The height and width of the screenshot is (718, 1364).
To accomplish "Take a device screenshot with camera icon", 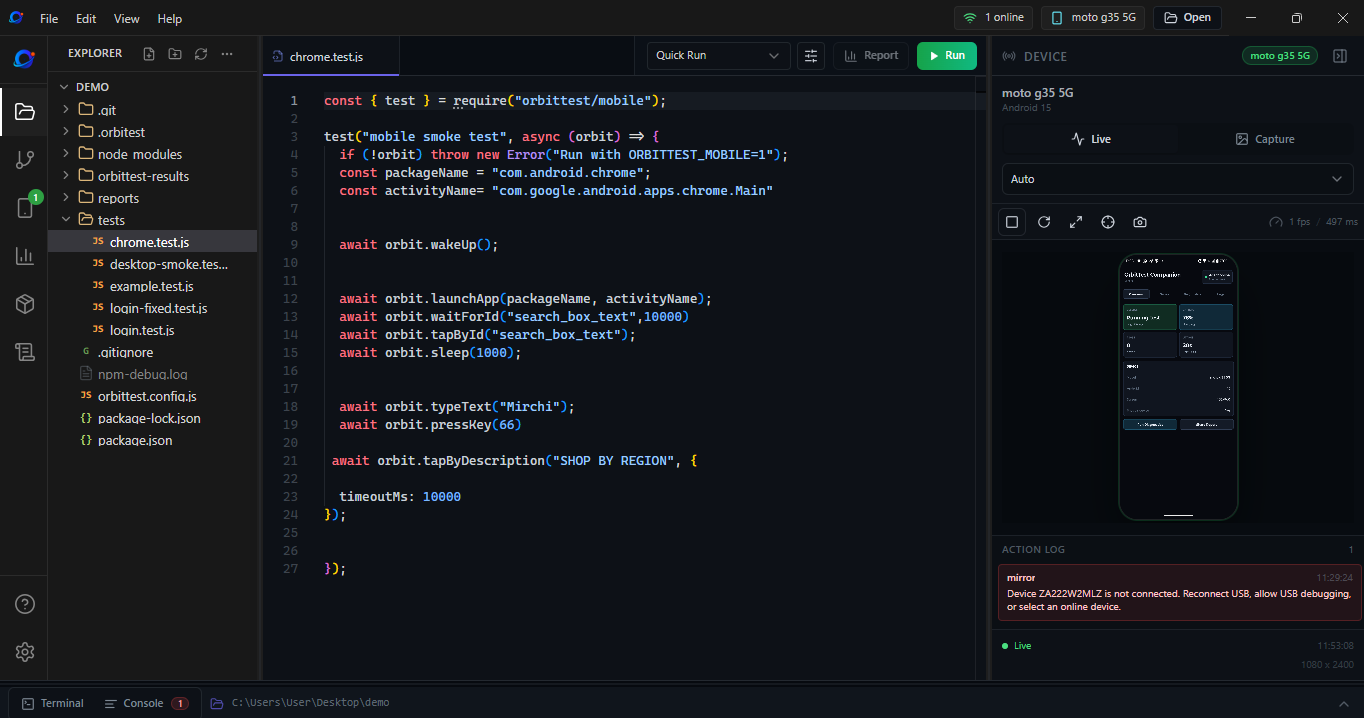I will pyautogui.click(x=1140, y=222).
